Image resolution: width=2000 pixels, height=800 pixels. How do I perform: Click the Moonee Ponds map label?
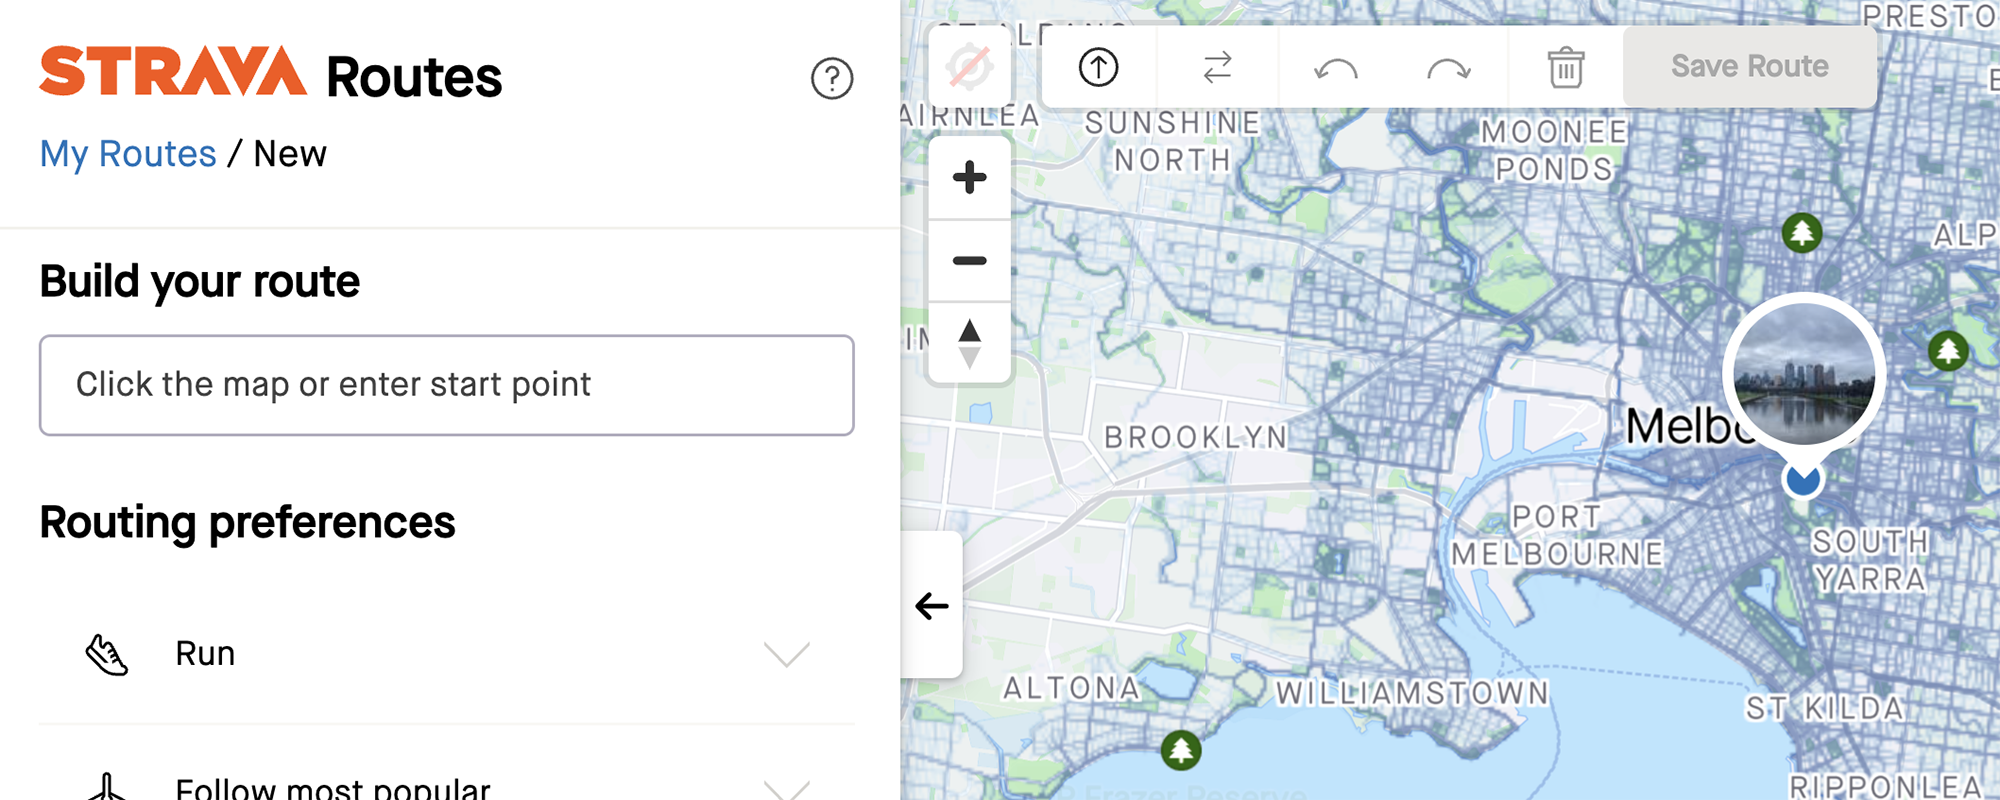coord(1554,150)
